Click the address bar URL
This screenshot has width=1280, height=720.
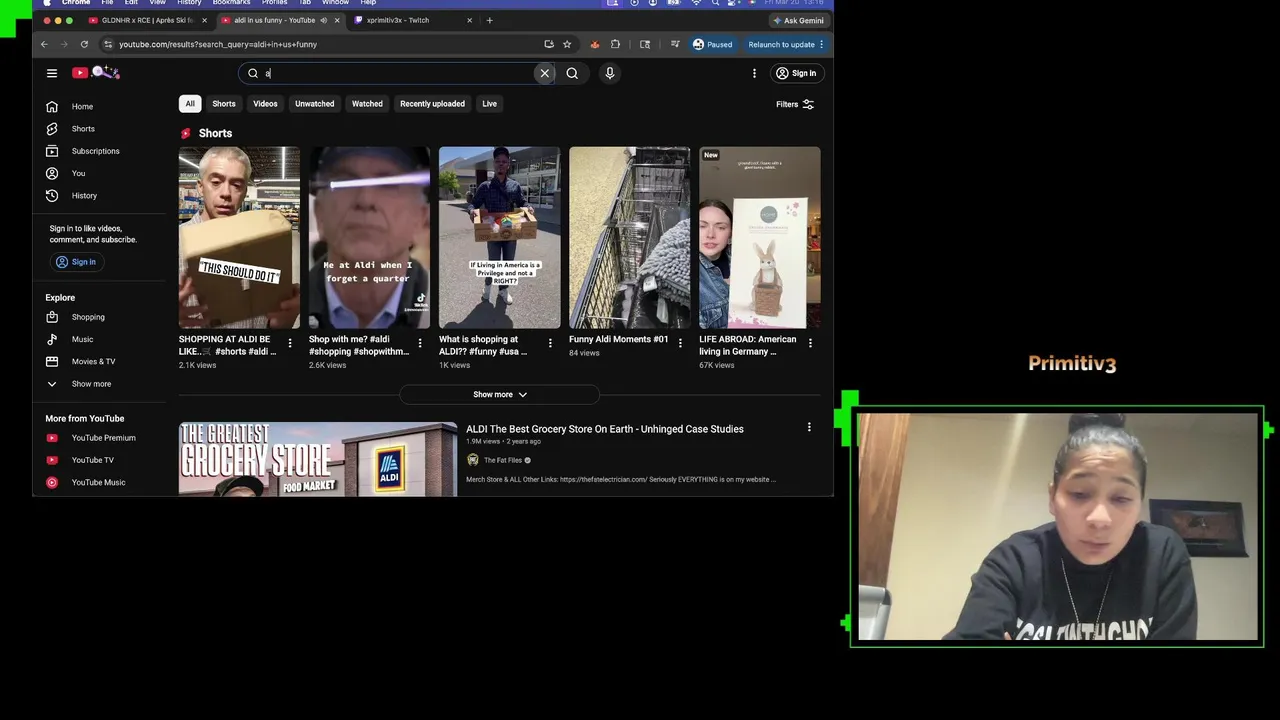[218, 44]
